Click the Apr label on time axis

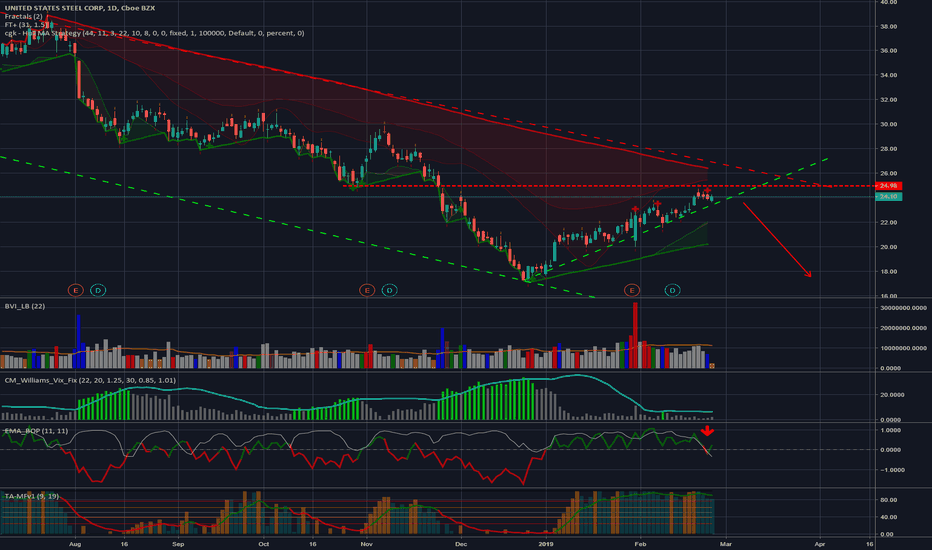point(820,544)
